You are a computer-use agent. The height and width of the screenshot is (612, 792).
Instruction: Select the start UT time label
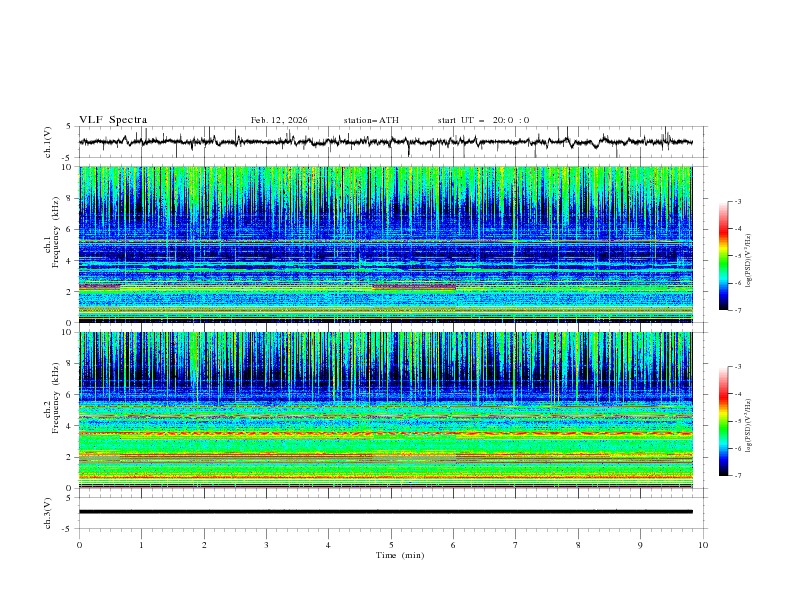click(x=483, y=120)
